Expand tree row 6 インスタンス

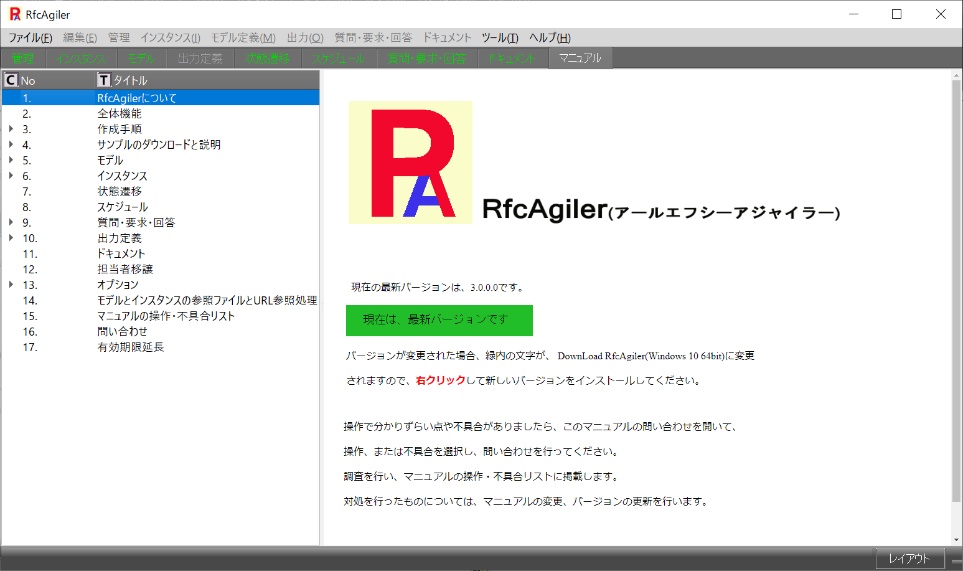coord(10,176)
